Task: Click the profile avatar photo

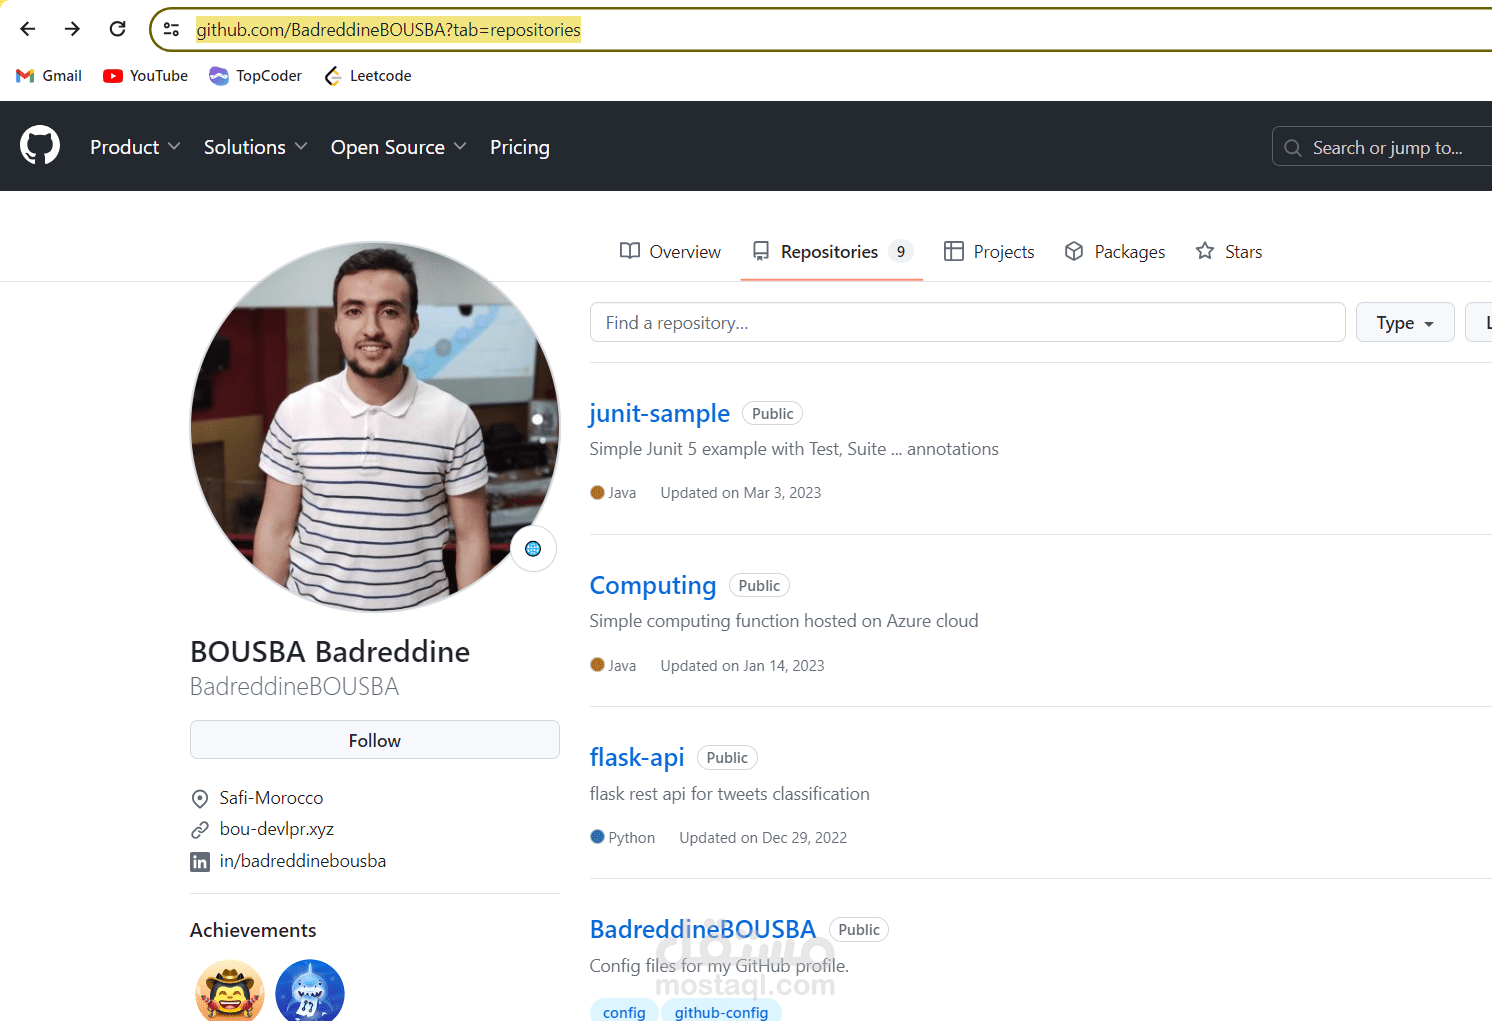Action: (x=375, y=426)
